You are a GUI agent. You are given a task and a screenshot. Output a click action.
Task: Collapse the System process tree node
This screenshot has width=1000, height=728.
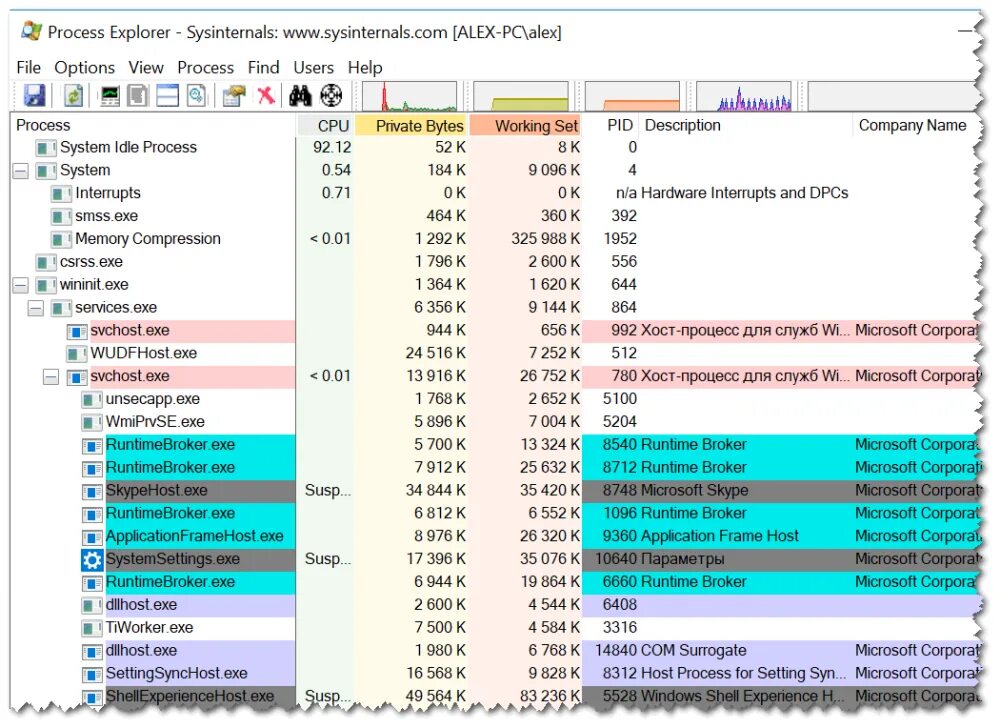(x=21, y=171)
